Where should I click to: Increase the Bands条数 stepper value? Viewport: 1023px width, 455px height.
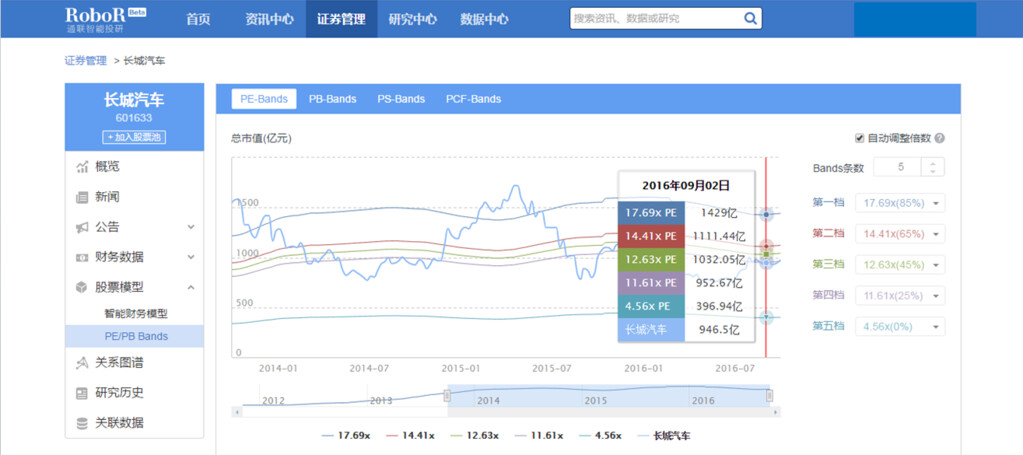point(933,163)
